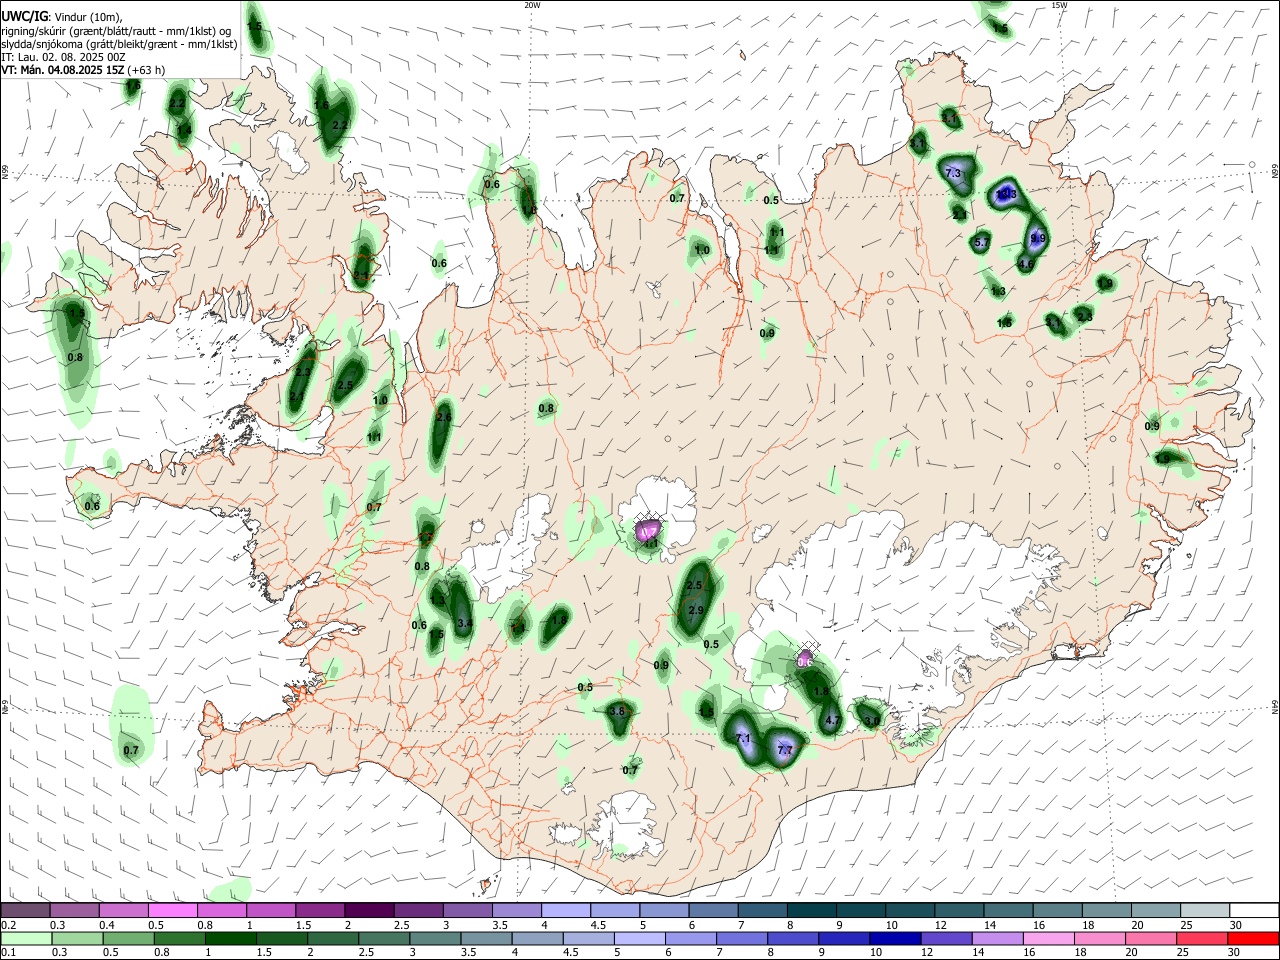Click the 9.9 precipitation value label
The width and height of the screenshot is (1280, 960).
click(x=1038, y=238)
